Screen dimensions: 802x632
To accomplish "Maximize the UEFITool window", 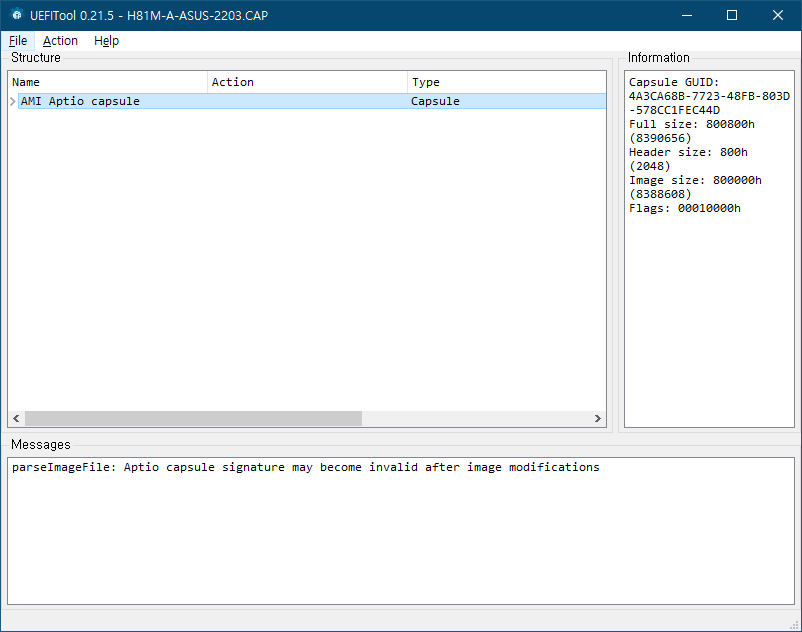I will click(x=732, y=15).
